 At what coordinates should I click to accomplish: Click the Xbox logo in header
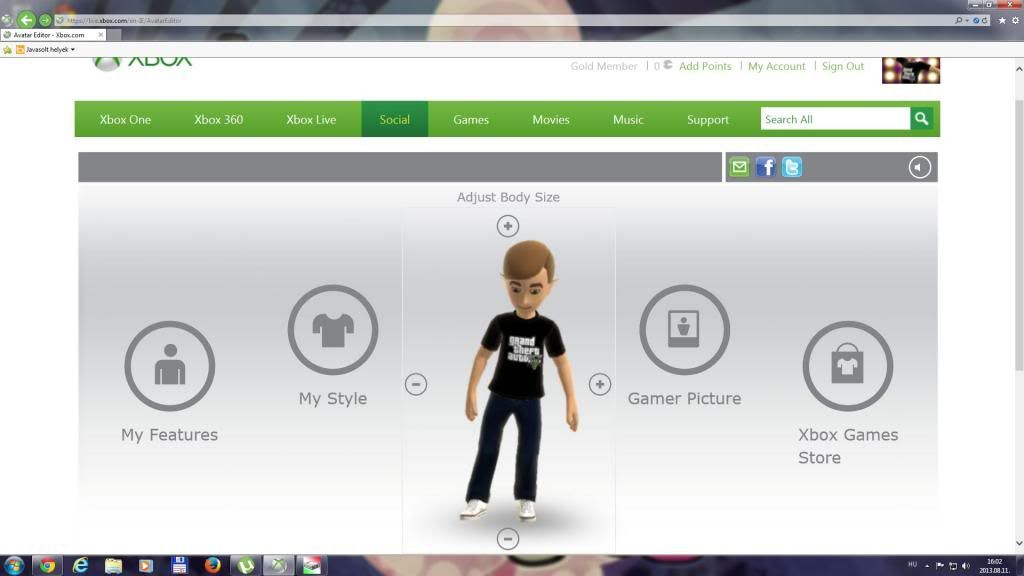pos(142,63)
